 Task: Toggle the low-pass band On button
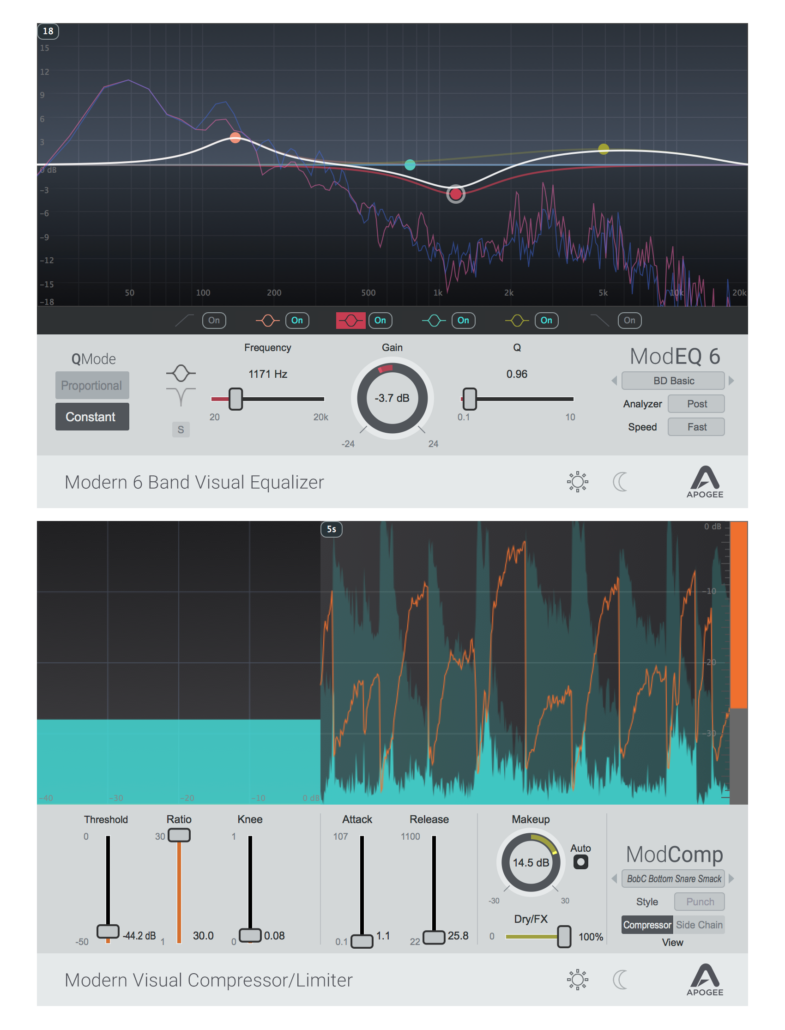click(x=629, y=321)
